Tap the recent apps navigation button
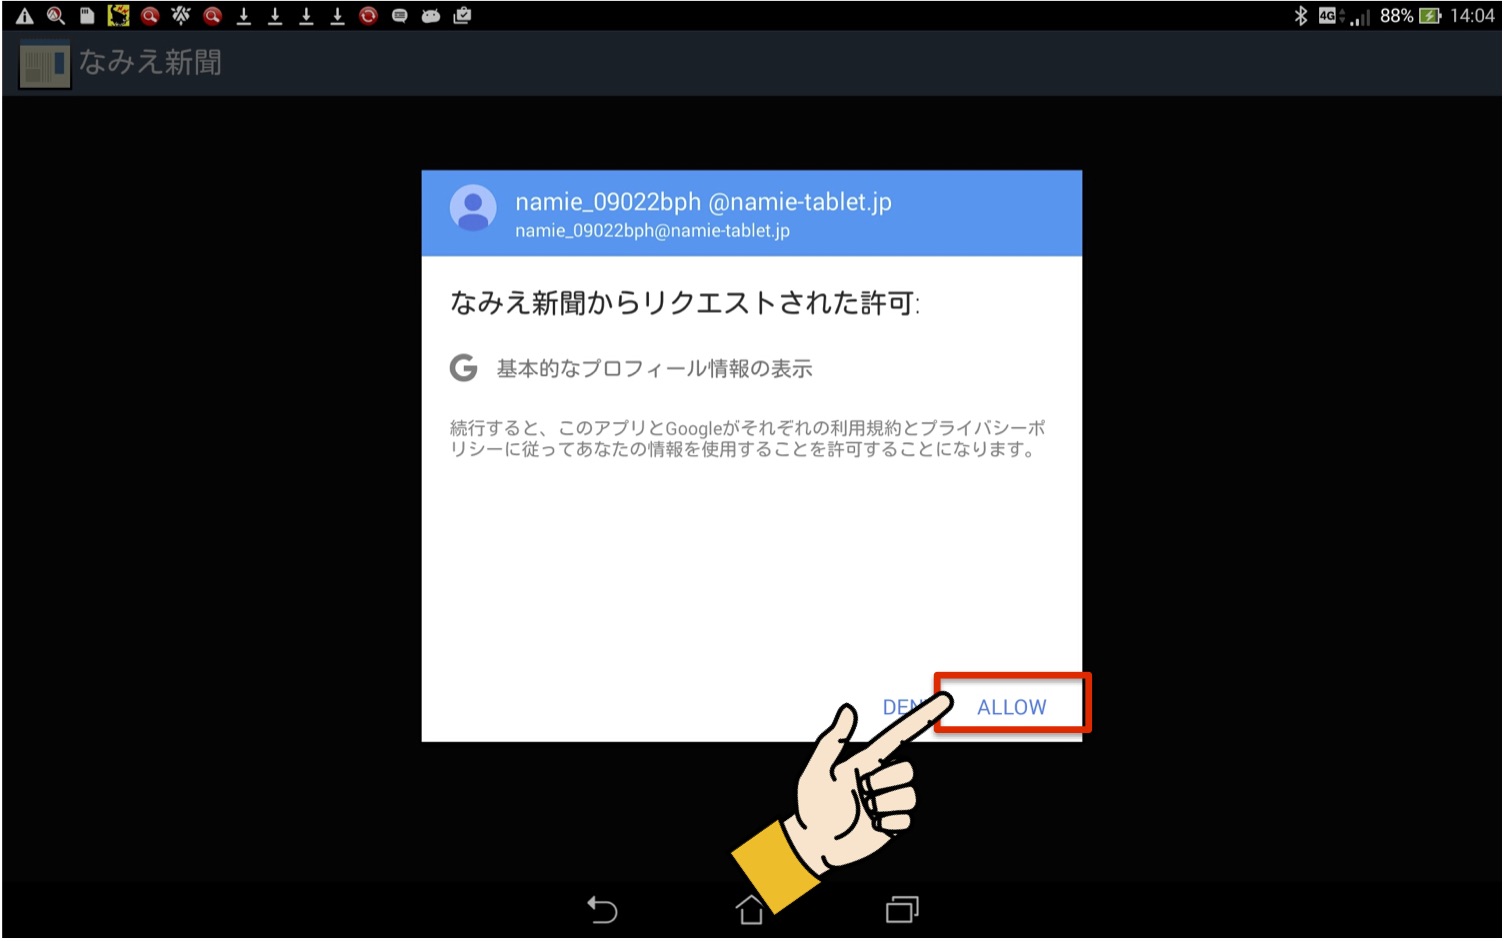 coord(901,909)
